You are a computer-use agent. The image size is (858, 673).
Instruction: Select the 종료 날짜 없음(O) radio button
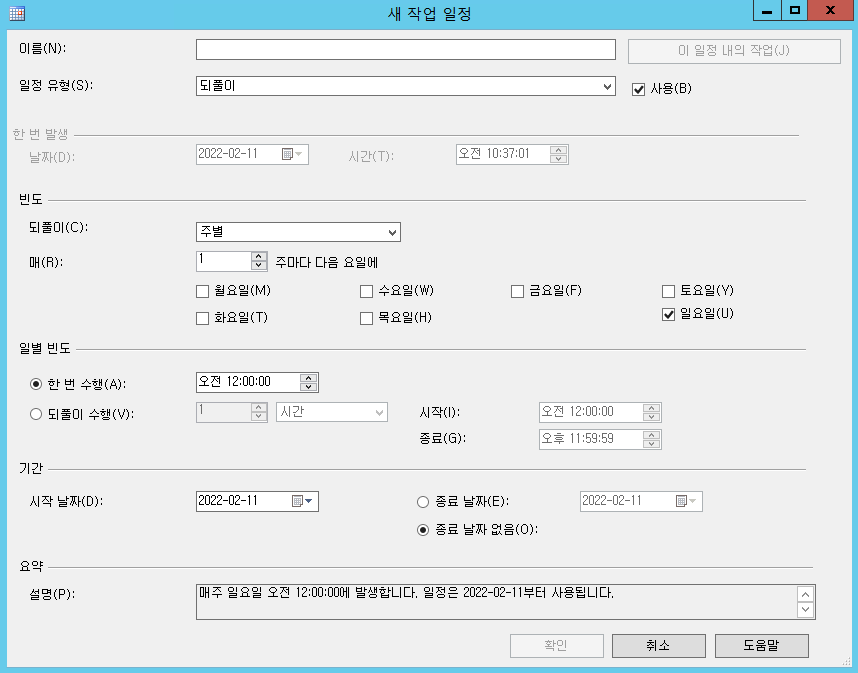point(422,530)
